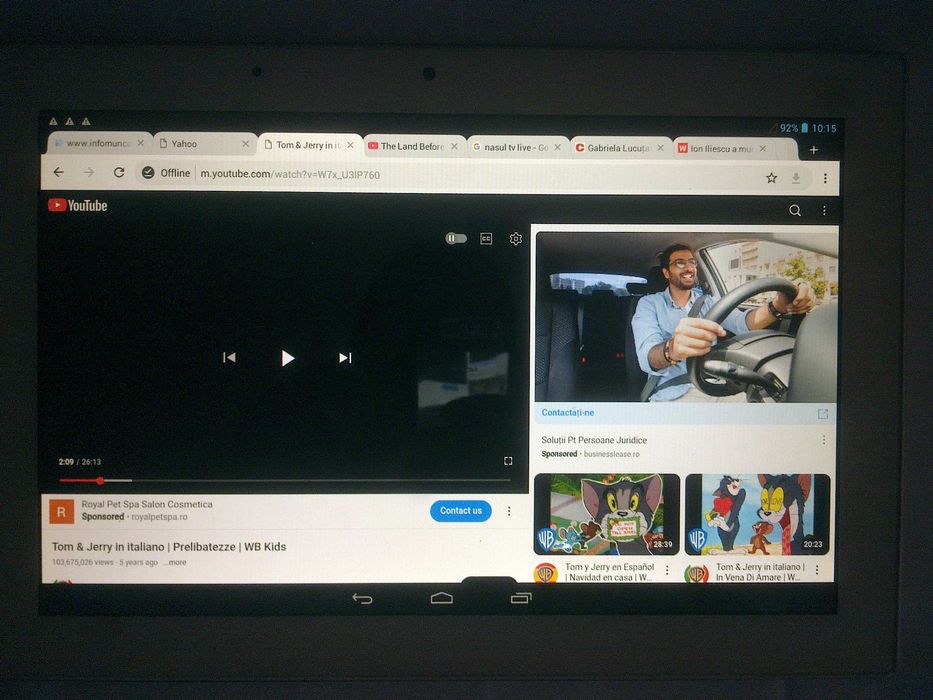Image resolution: width=933 pixels, height=700 pixels.
Task: Close the Gabriela Lucuța tab
Action: coord(660,148)
